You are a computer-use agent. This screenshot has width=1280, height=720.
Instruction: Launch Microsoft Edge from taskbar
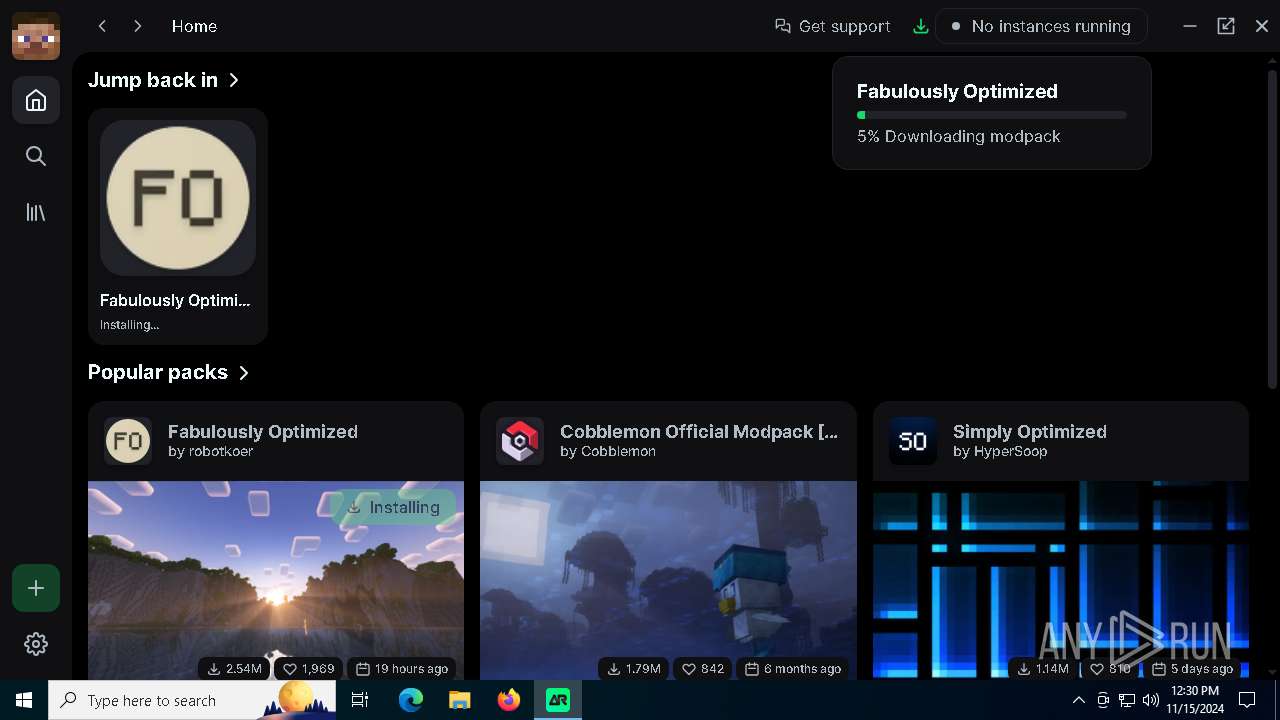(411, 700)
